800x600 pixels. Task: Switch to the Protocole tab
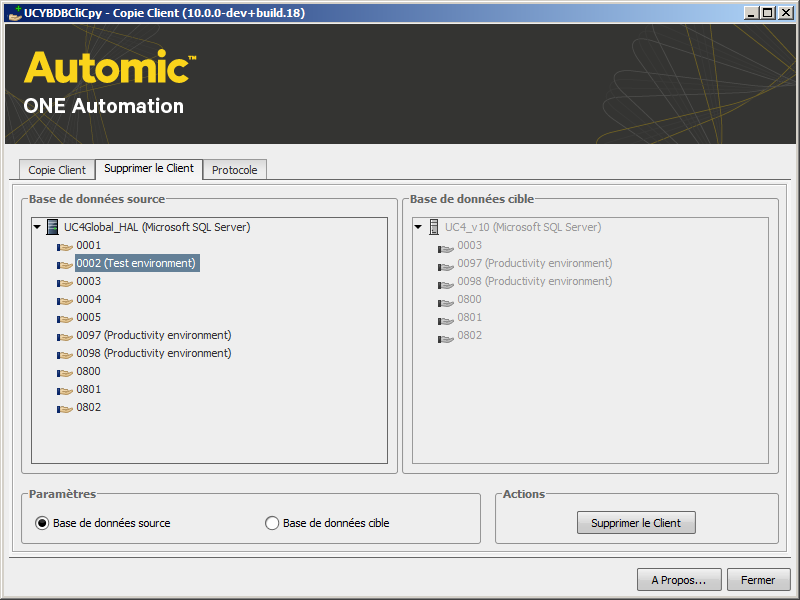[x=235, y=170]
